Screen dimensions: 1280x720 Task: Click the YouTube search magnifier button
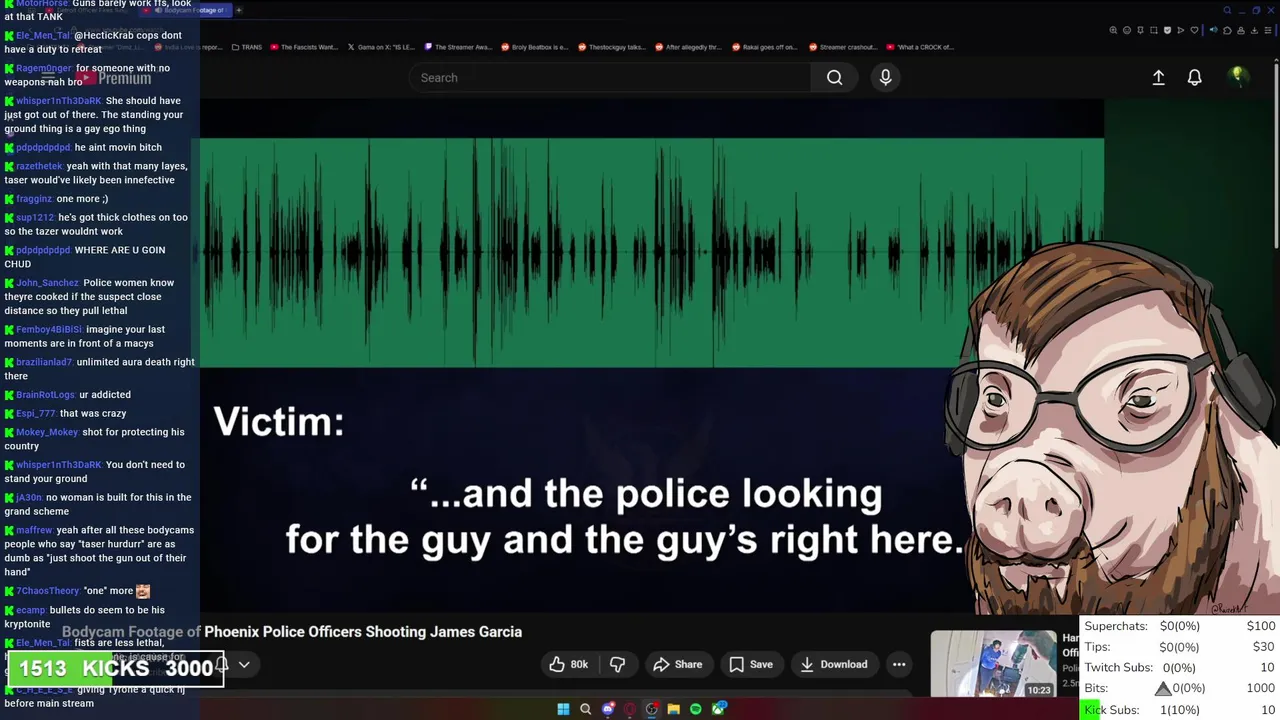click(x=834, y=77)
